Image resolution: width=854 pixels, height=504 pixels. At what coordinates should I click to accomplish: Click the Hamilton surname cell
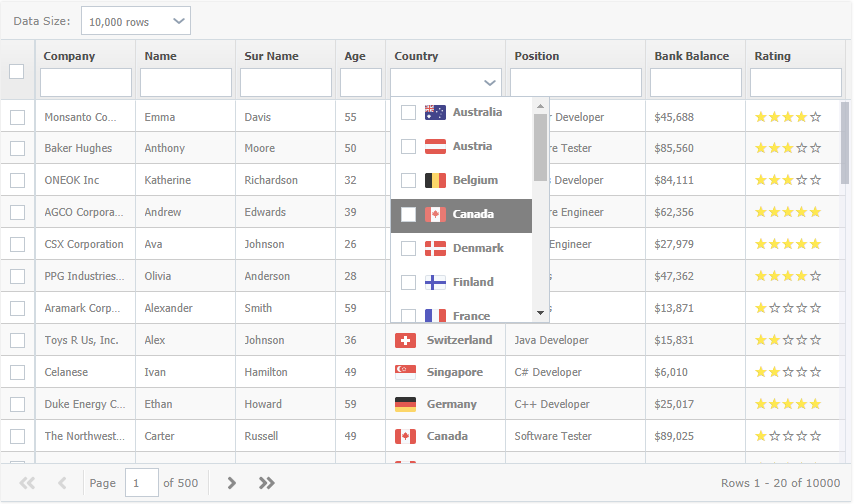(x=285, y=372)
